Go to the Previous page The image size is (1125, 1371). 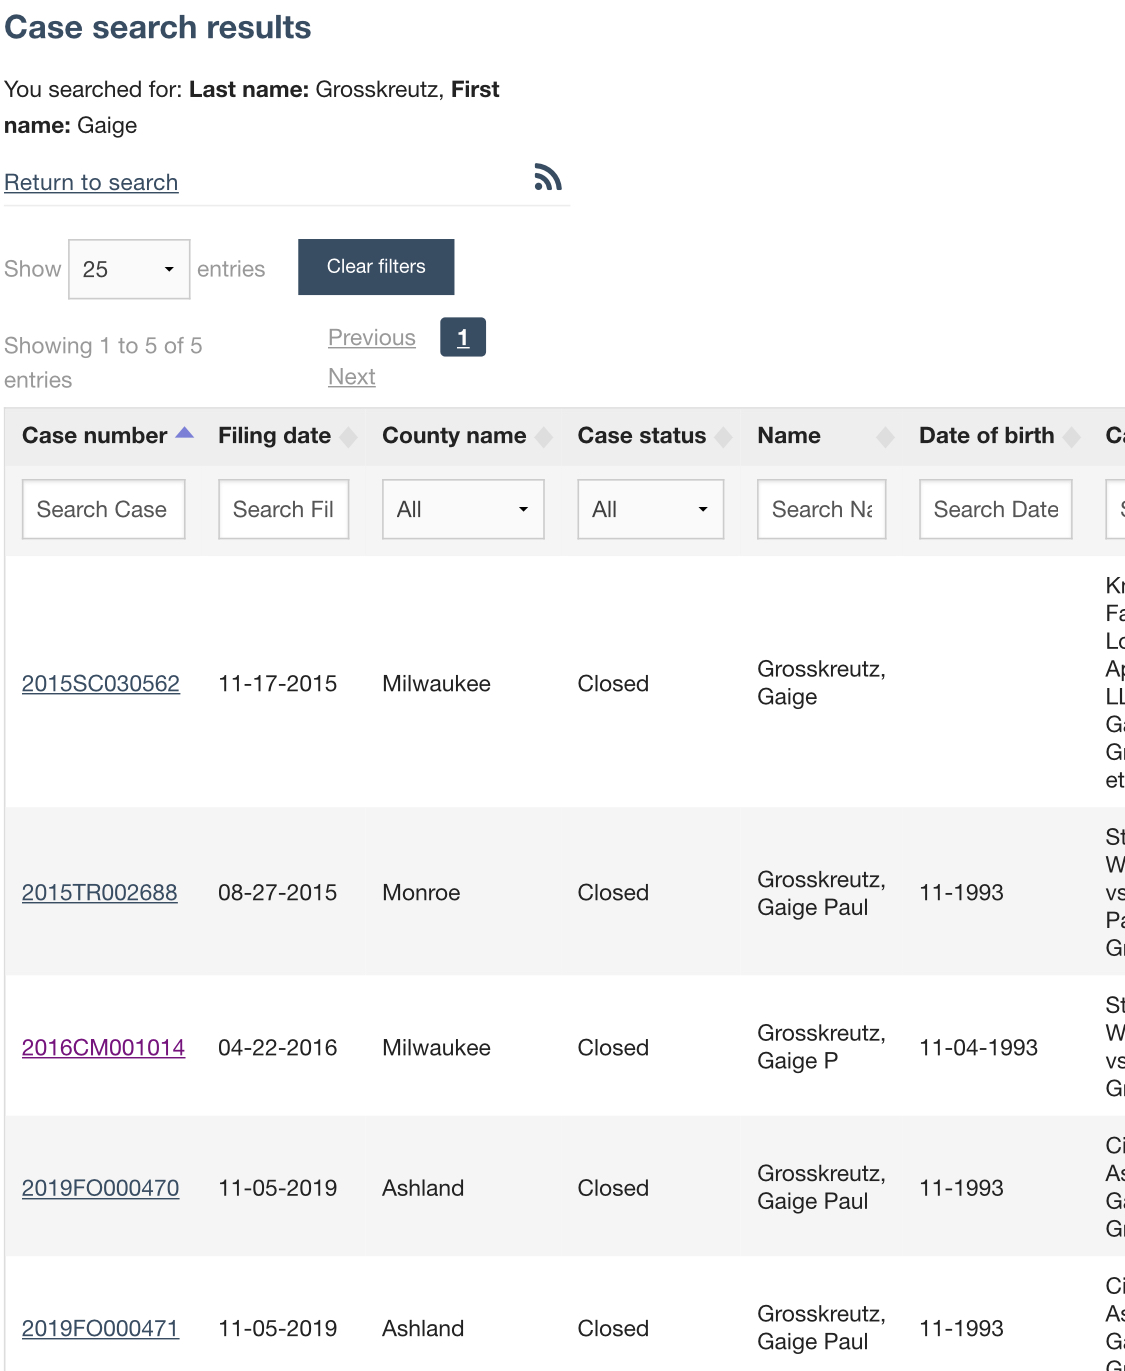(372, 338)
